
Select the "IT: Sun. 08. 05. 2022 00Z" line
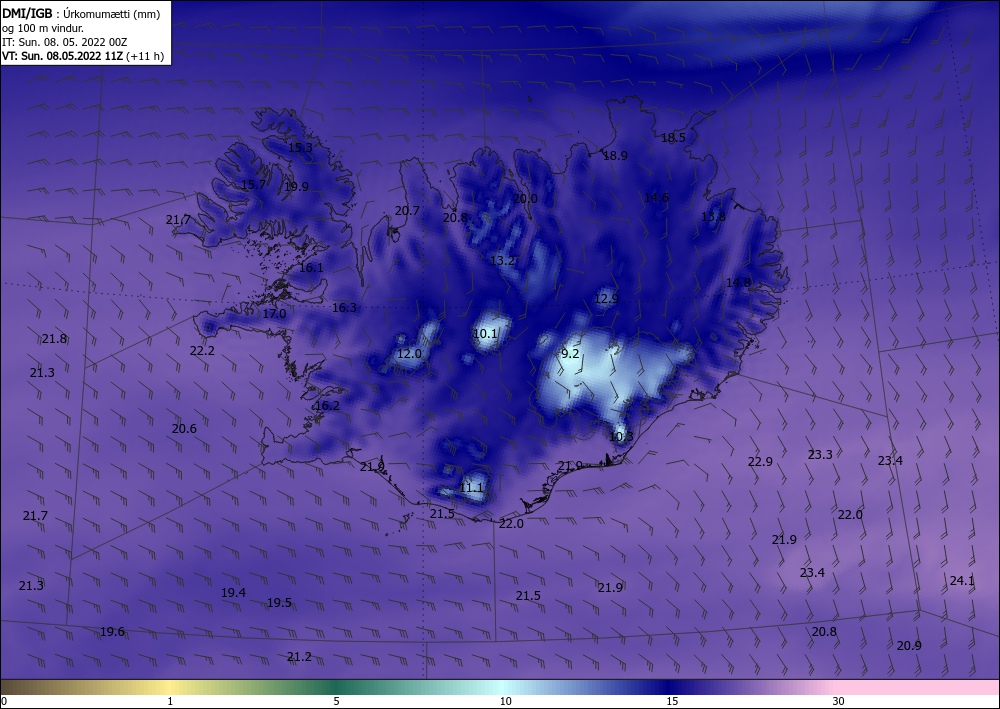click(x=64, y=42)
